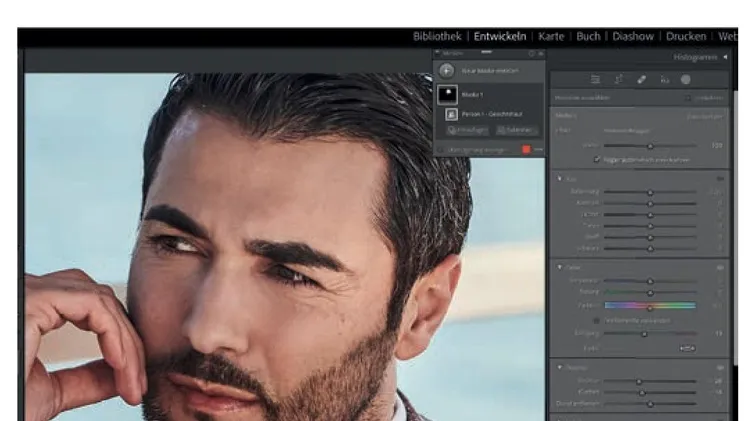Click the Hinzufügen button in Masks panel
This screenshot has height=421, width=750.
click(466, 130)
